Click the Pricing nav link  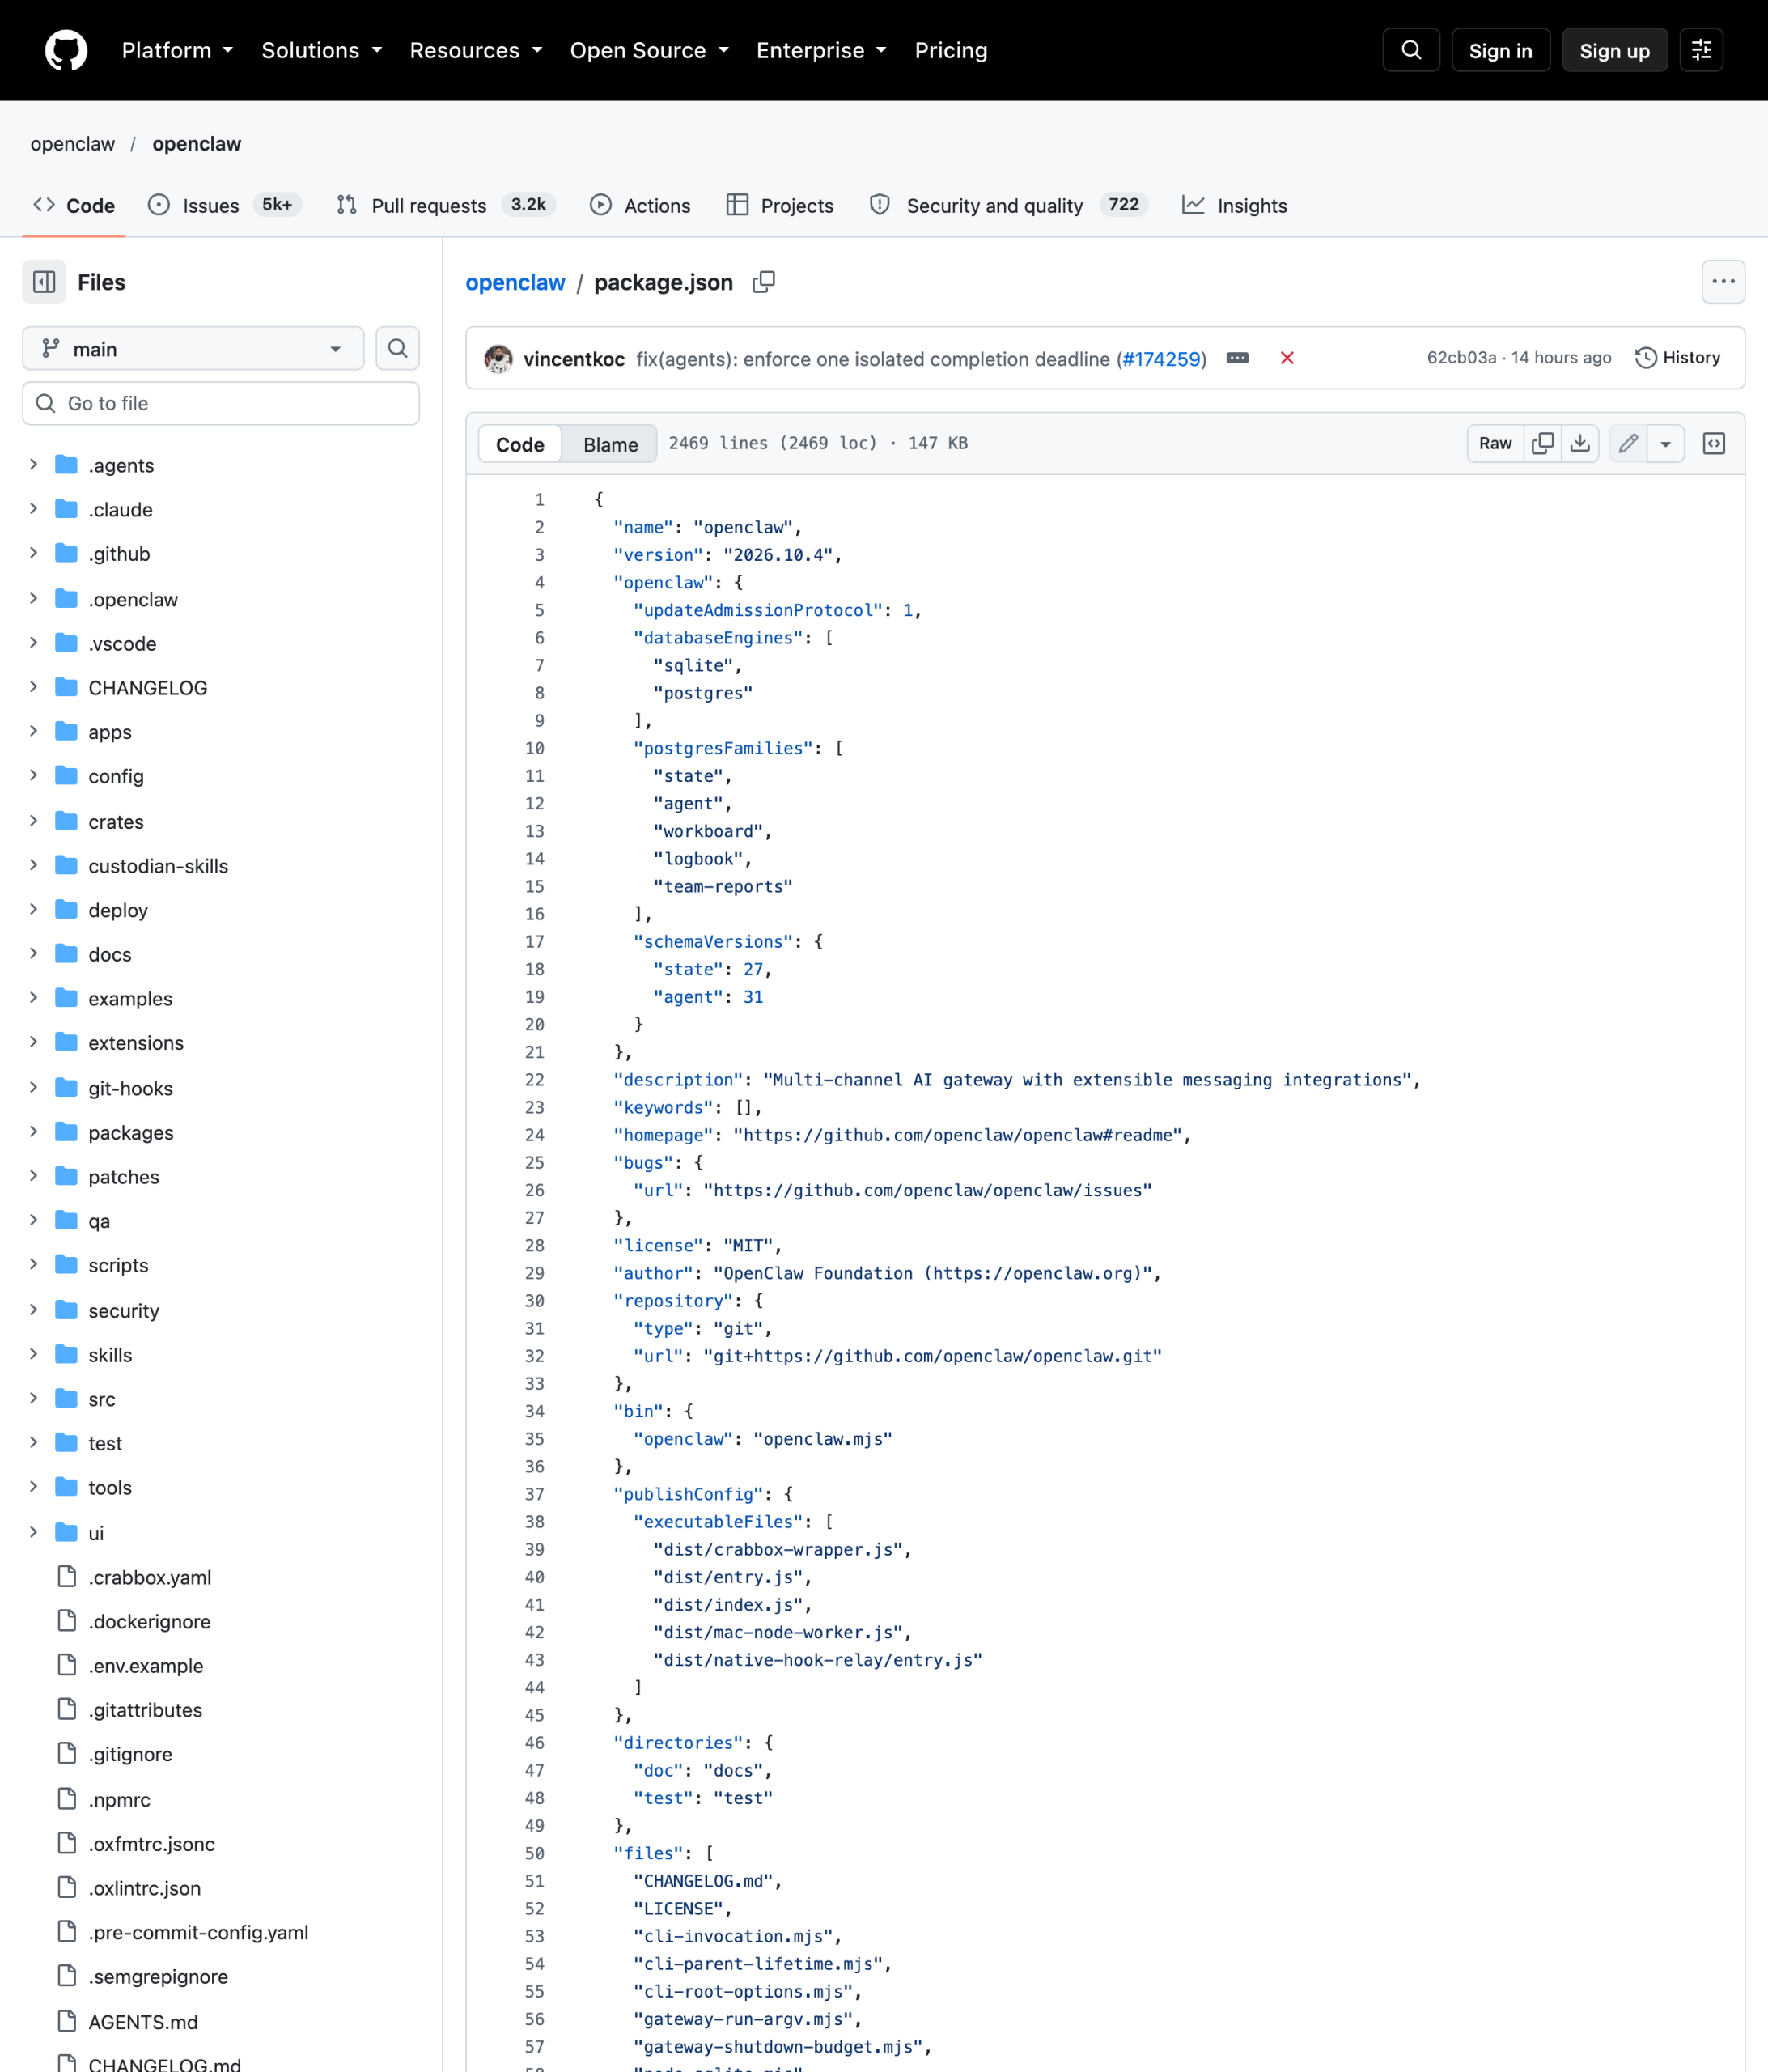[950, 50]
